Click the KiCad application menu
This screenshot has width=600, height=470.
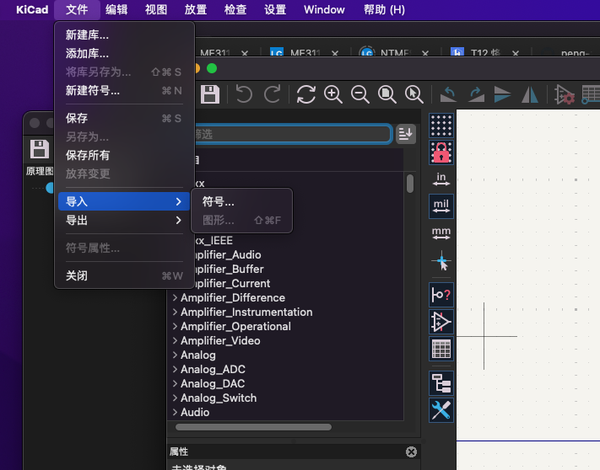(32, 10)
